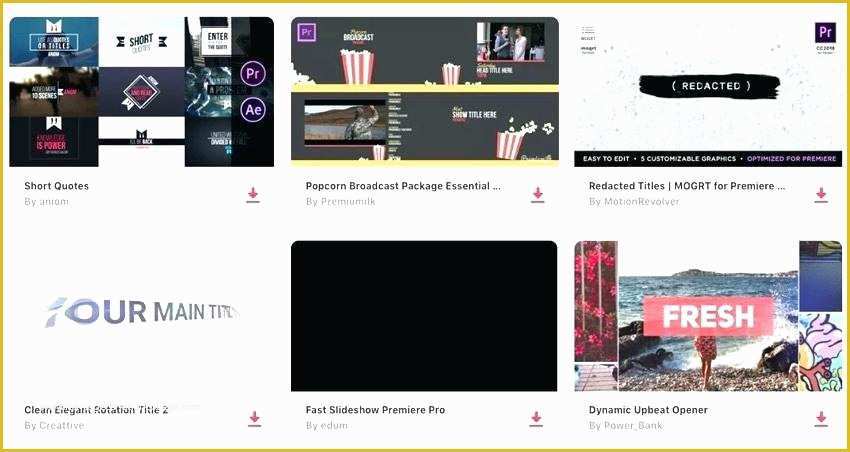The width and height of the screenshot is (850, 452).
Task: Open the Clean Elegant Rotation Title 2 link
Action: (96, 410)
